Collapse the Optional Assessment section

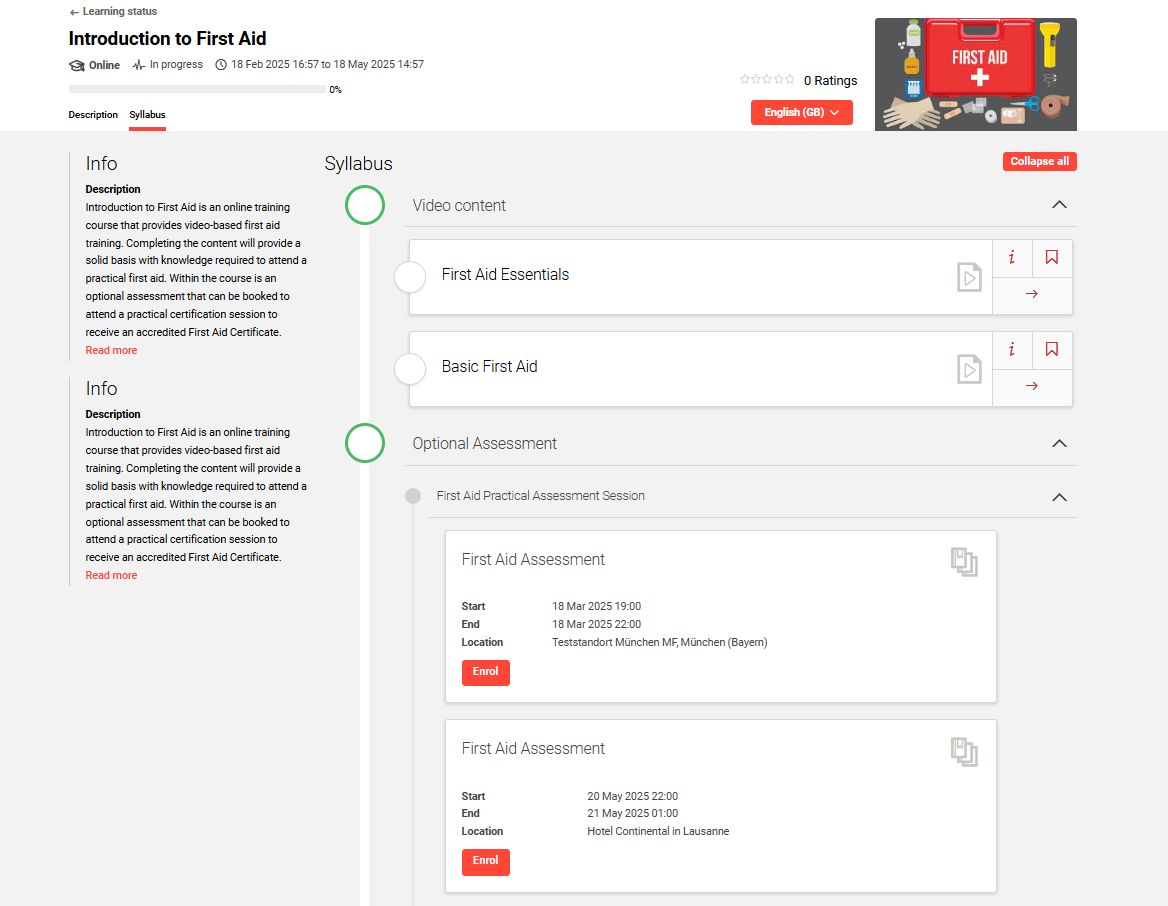[1060, 443]
